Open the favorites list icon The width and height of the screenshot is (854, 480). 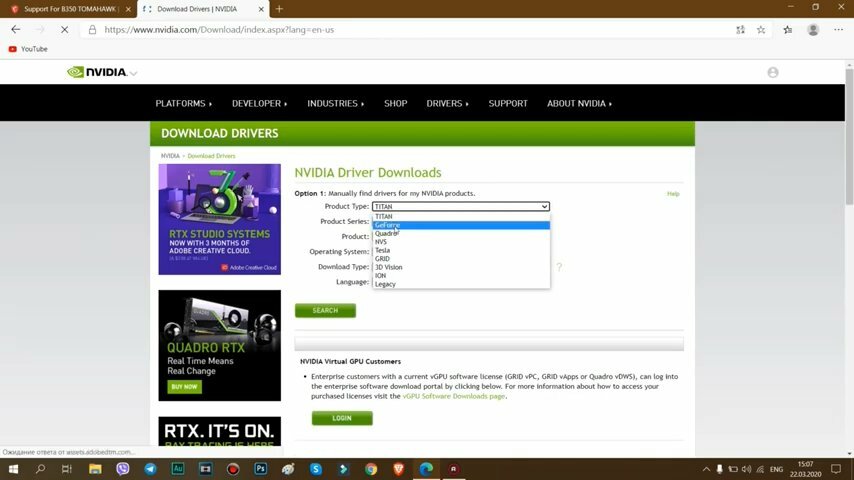(x=788, y=30)
